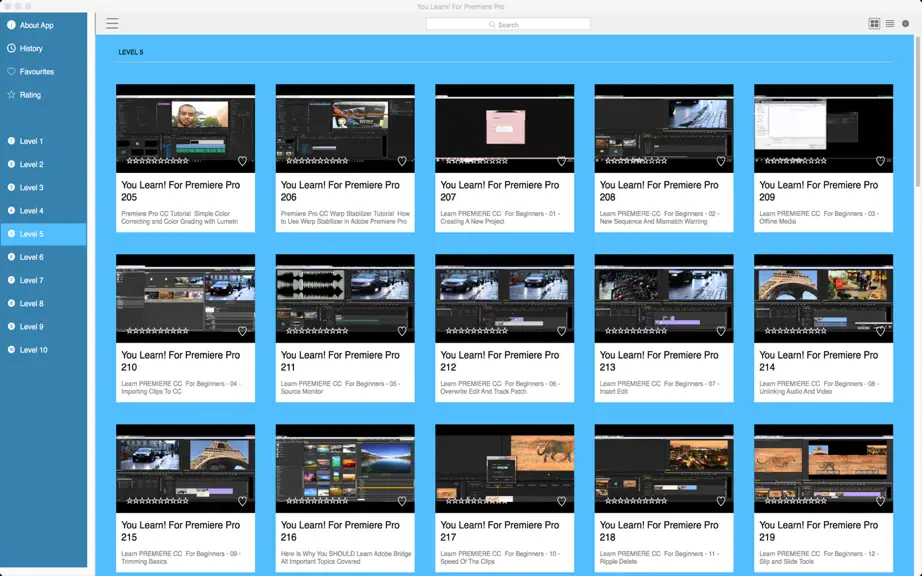Open Favourites in sidebar
The width and height of the screenshot is (922, 576).
point(44,72)
